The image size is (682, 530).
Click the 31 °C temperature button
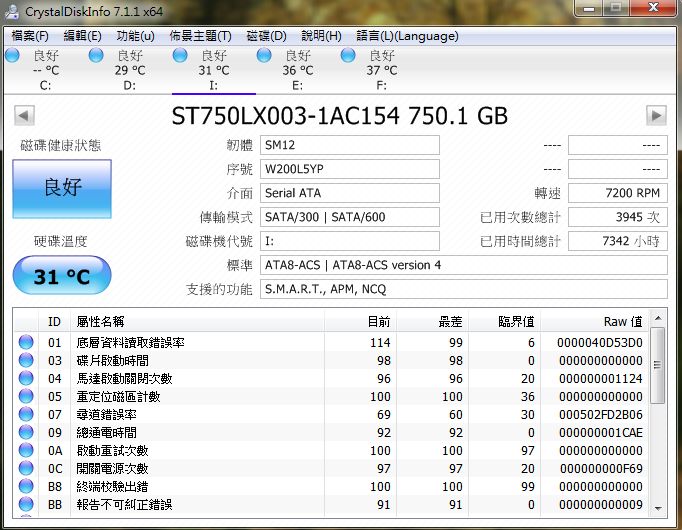coord(62,276)
